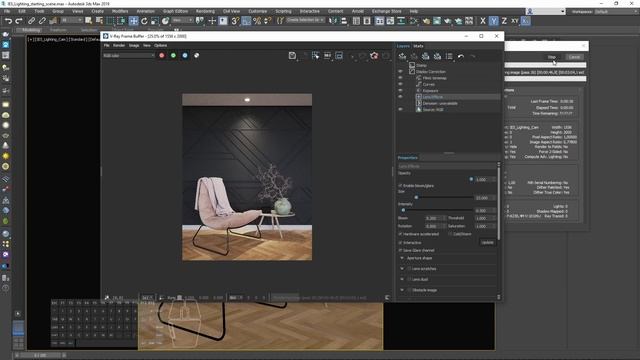This screenshot has width=640, height=360.
Task: Toggle visibility of Exposure layer
Action: click(x=400, y=90)
